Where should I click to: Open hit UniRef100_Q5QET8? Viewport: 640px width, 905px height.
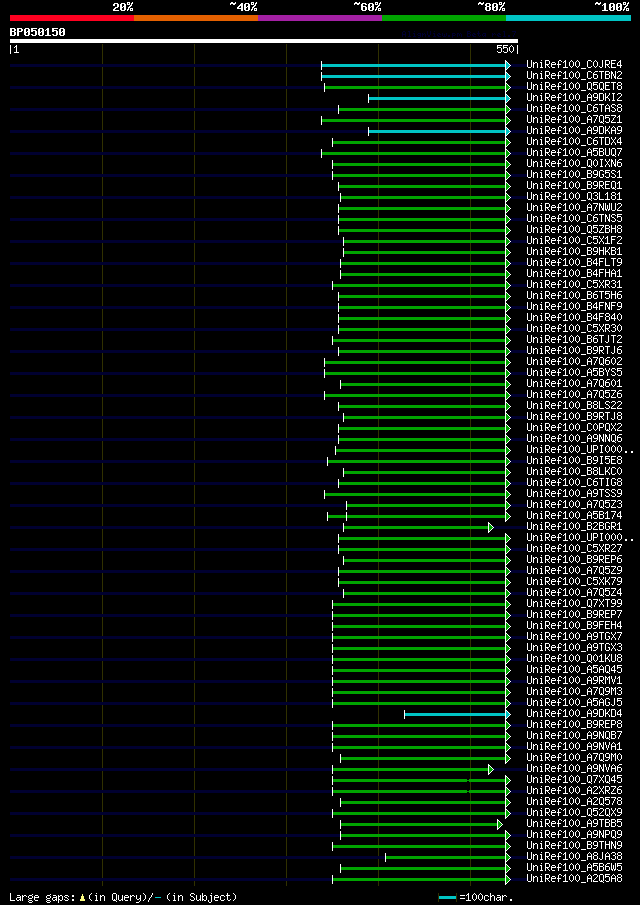click(x=574, y=87)
